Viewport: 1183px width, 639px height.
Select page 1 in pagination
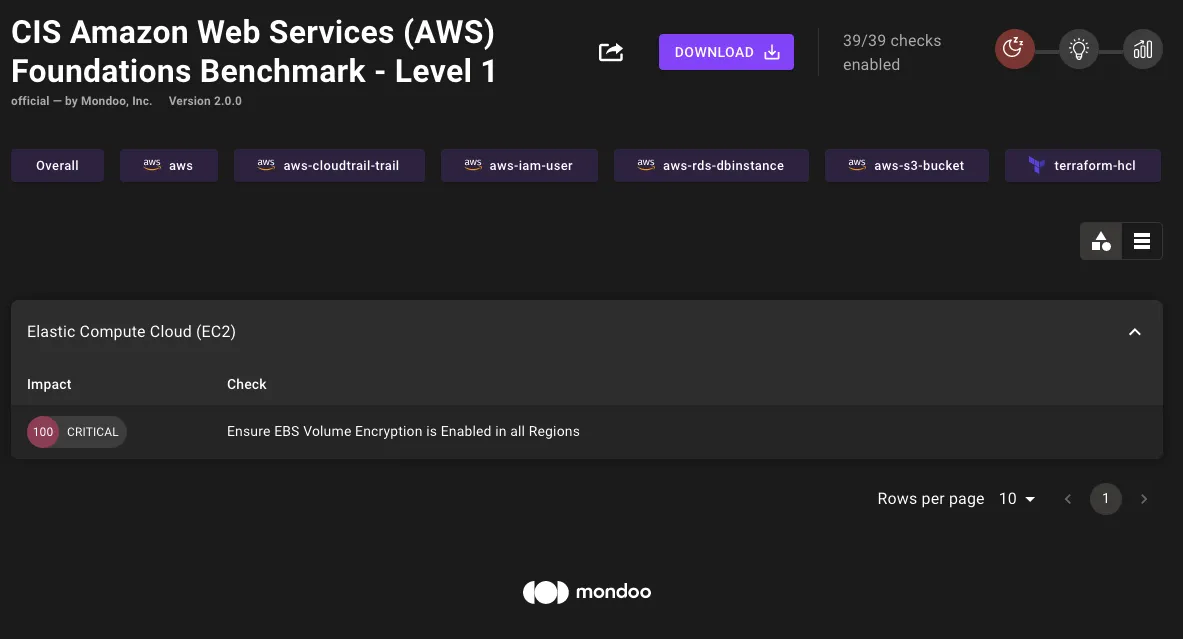(1106, 499)
